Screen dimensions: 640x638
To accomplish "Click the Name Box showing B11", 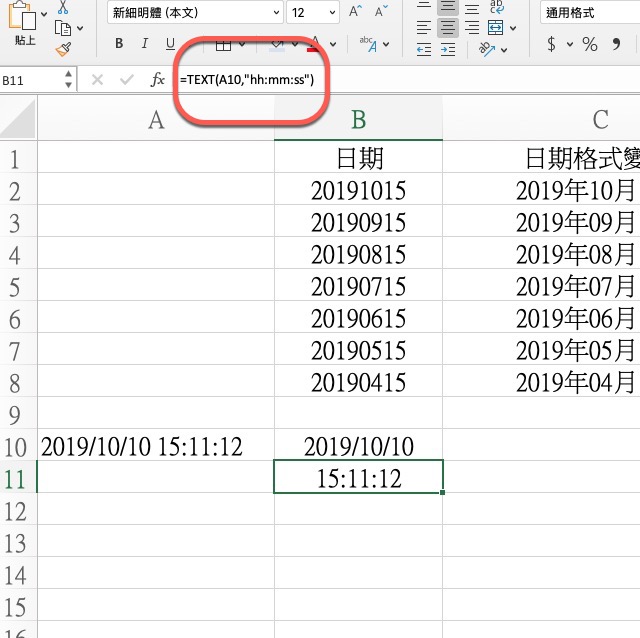I will click(31, 80).
